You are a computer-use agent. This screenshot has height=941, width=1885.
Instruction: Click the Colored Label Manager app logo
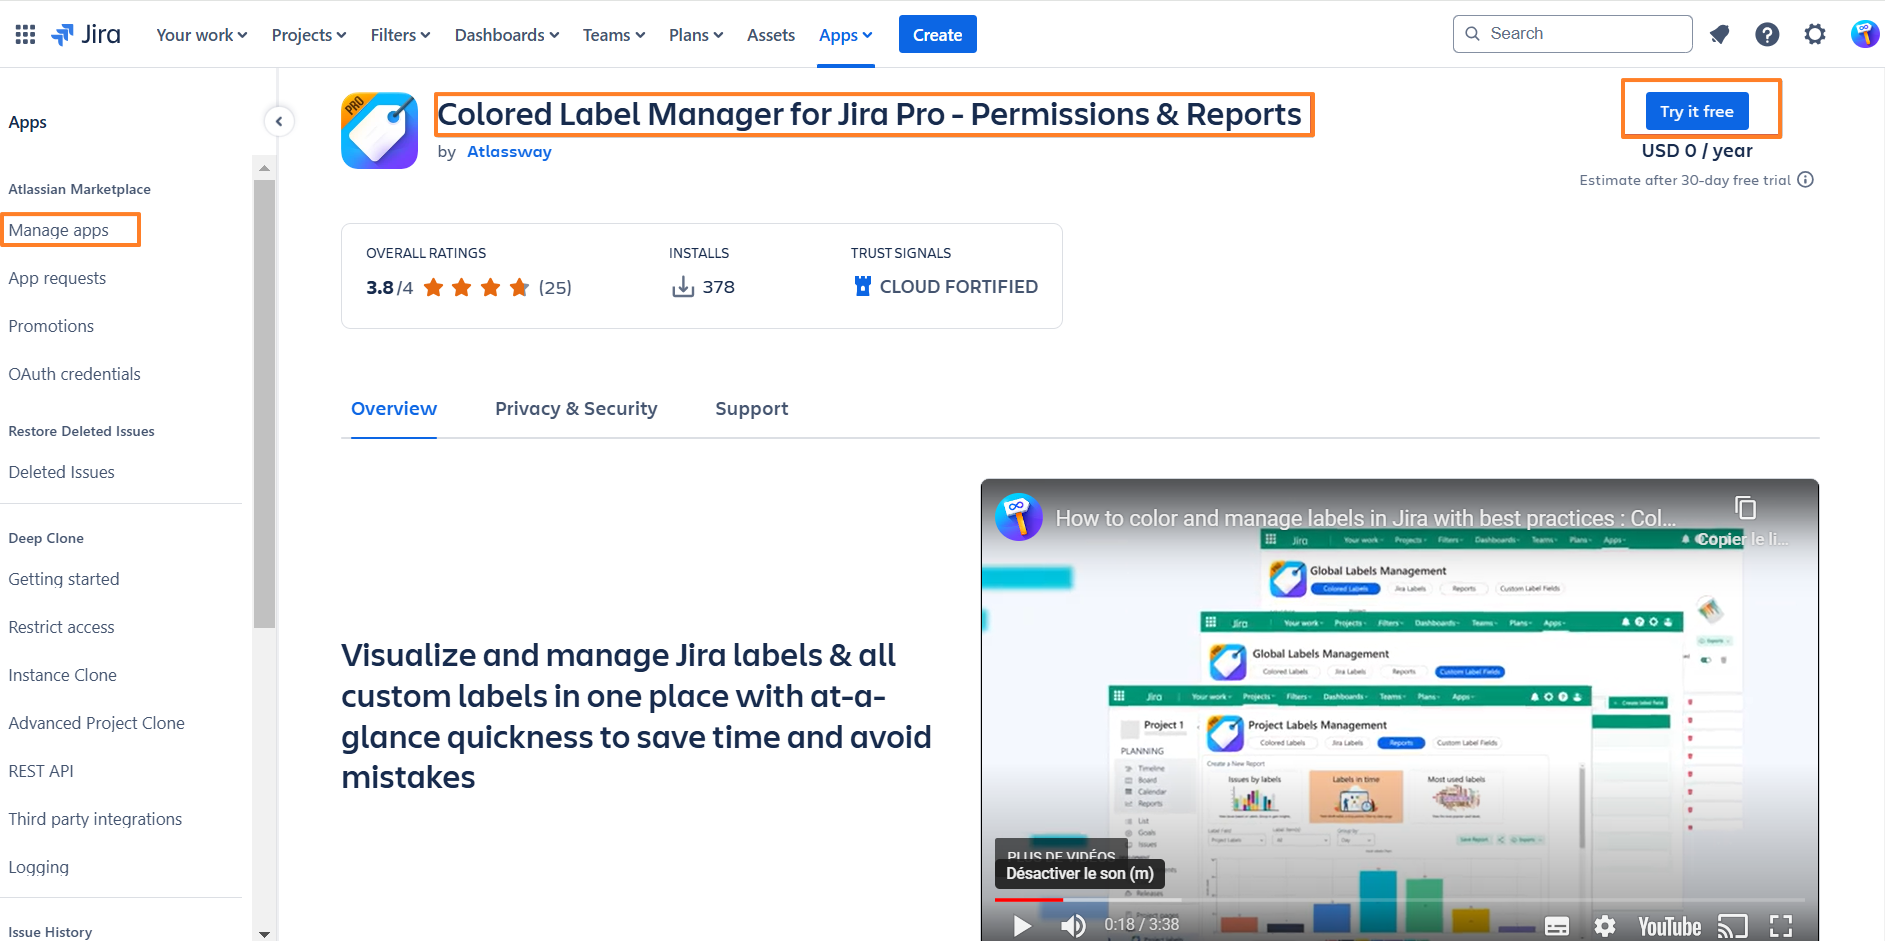(379, 131)
